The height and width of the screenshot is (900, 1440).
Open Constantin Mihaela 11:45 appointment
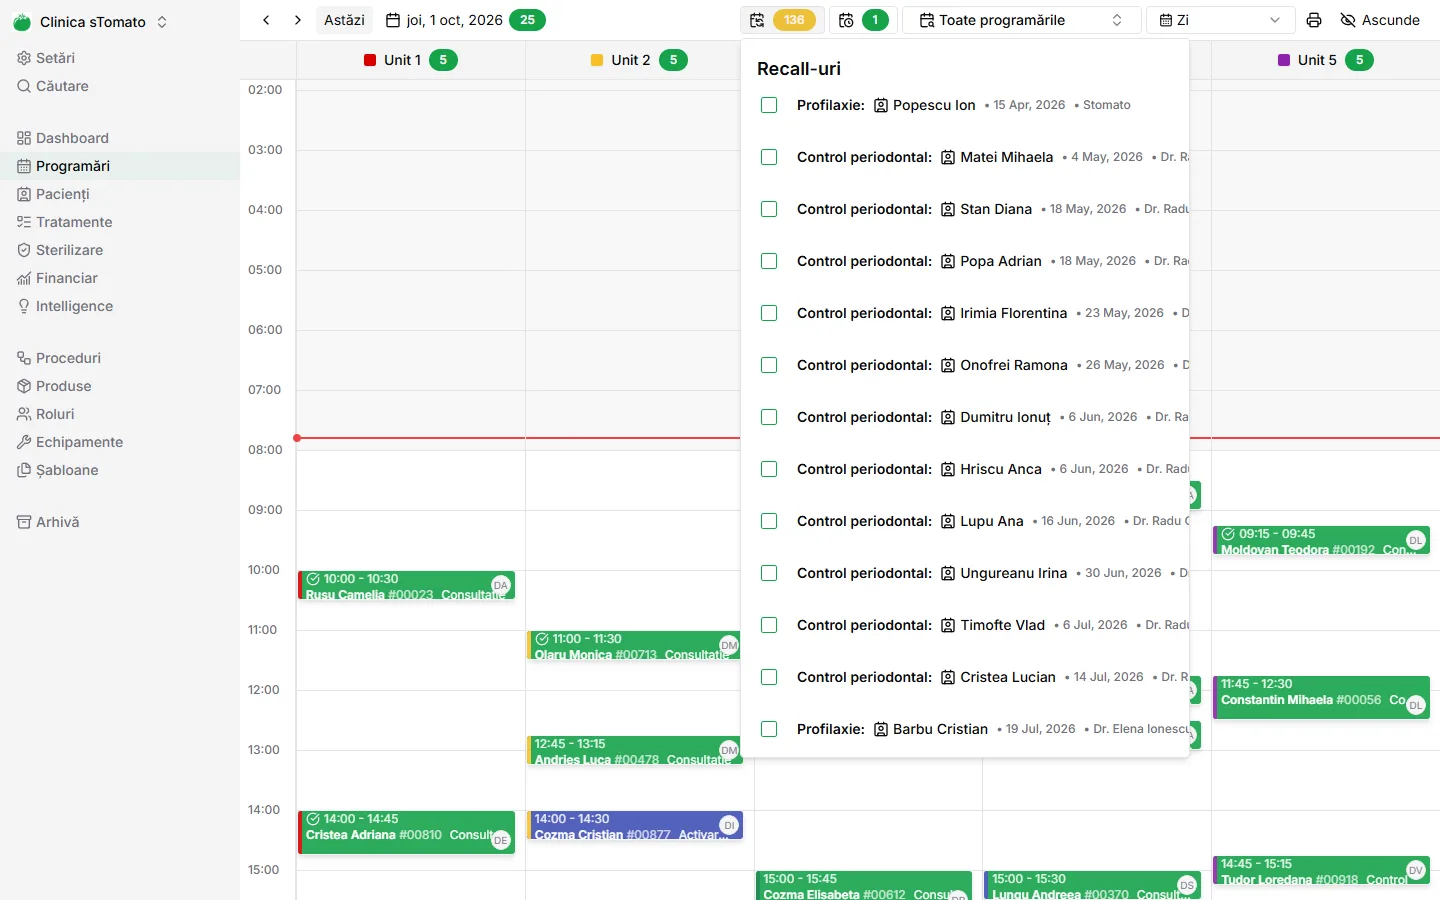pos(1322,697)
